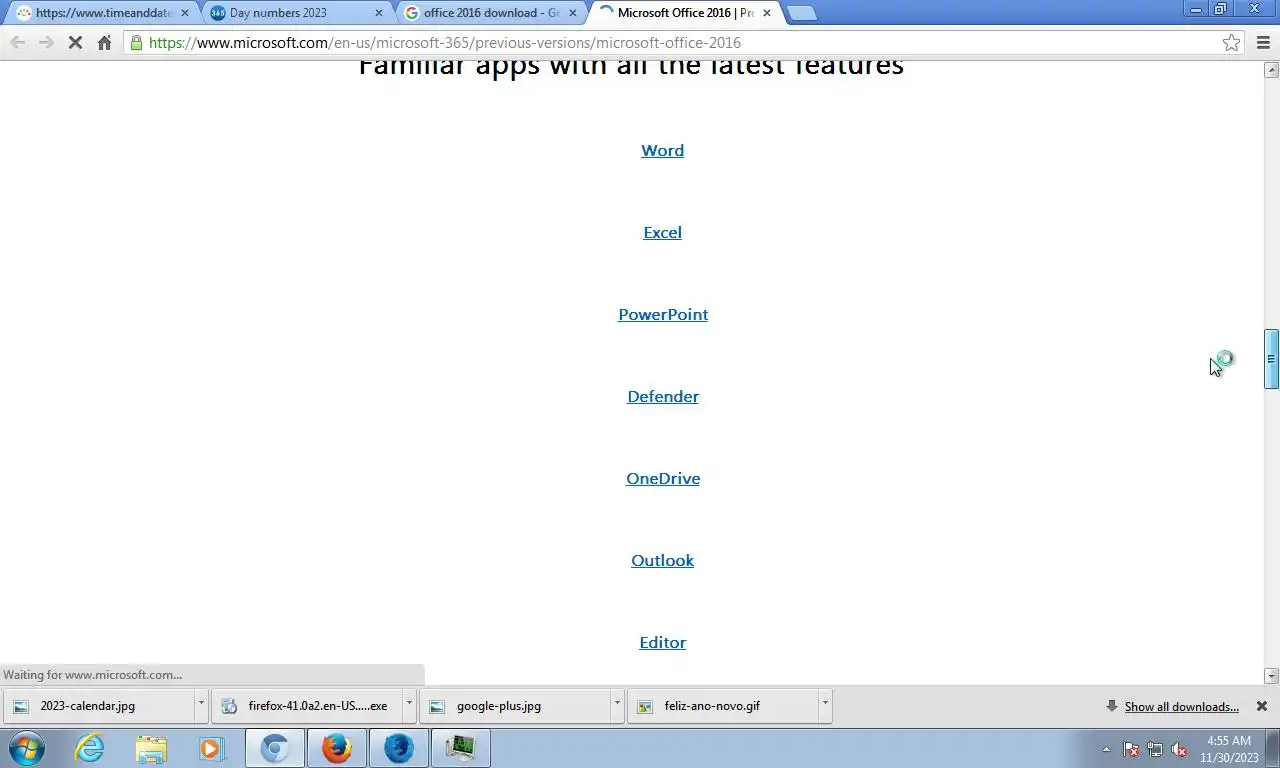Click the scrollbar bottom arrow
Image resolution: width=1280 pixels, height=768 pixels.
coord(1272,676)
